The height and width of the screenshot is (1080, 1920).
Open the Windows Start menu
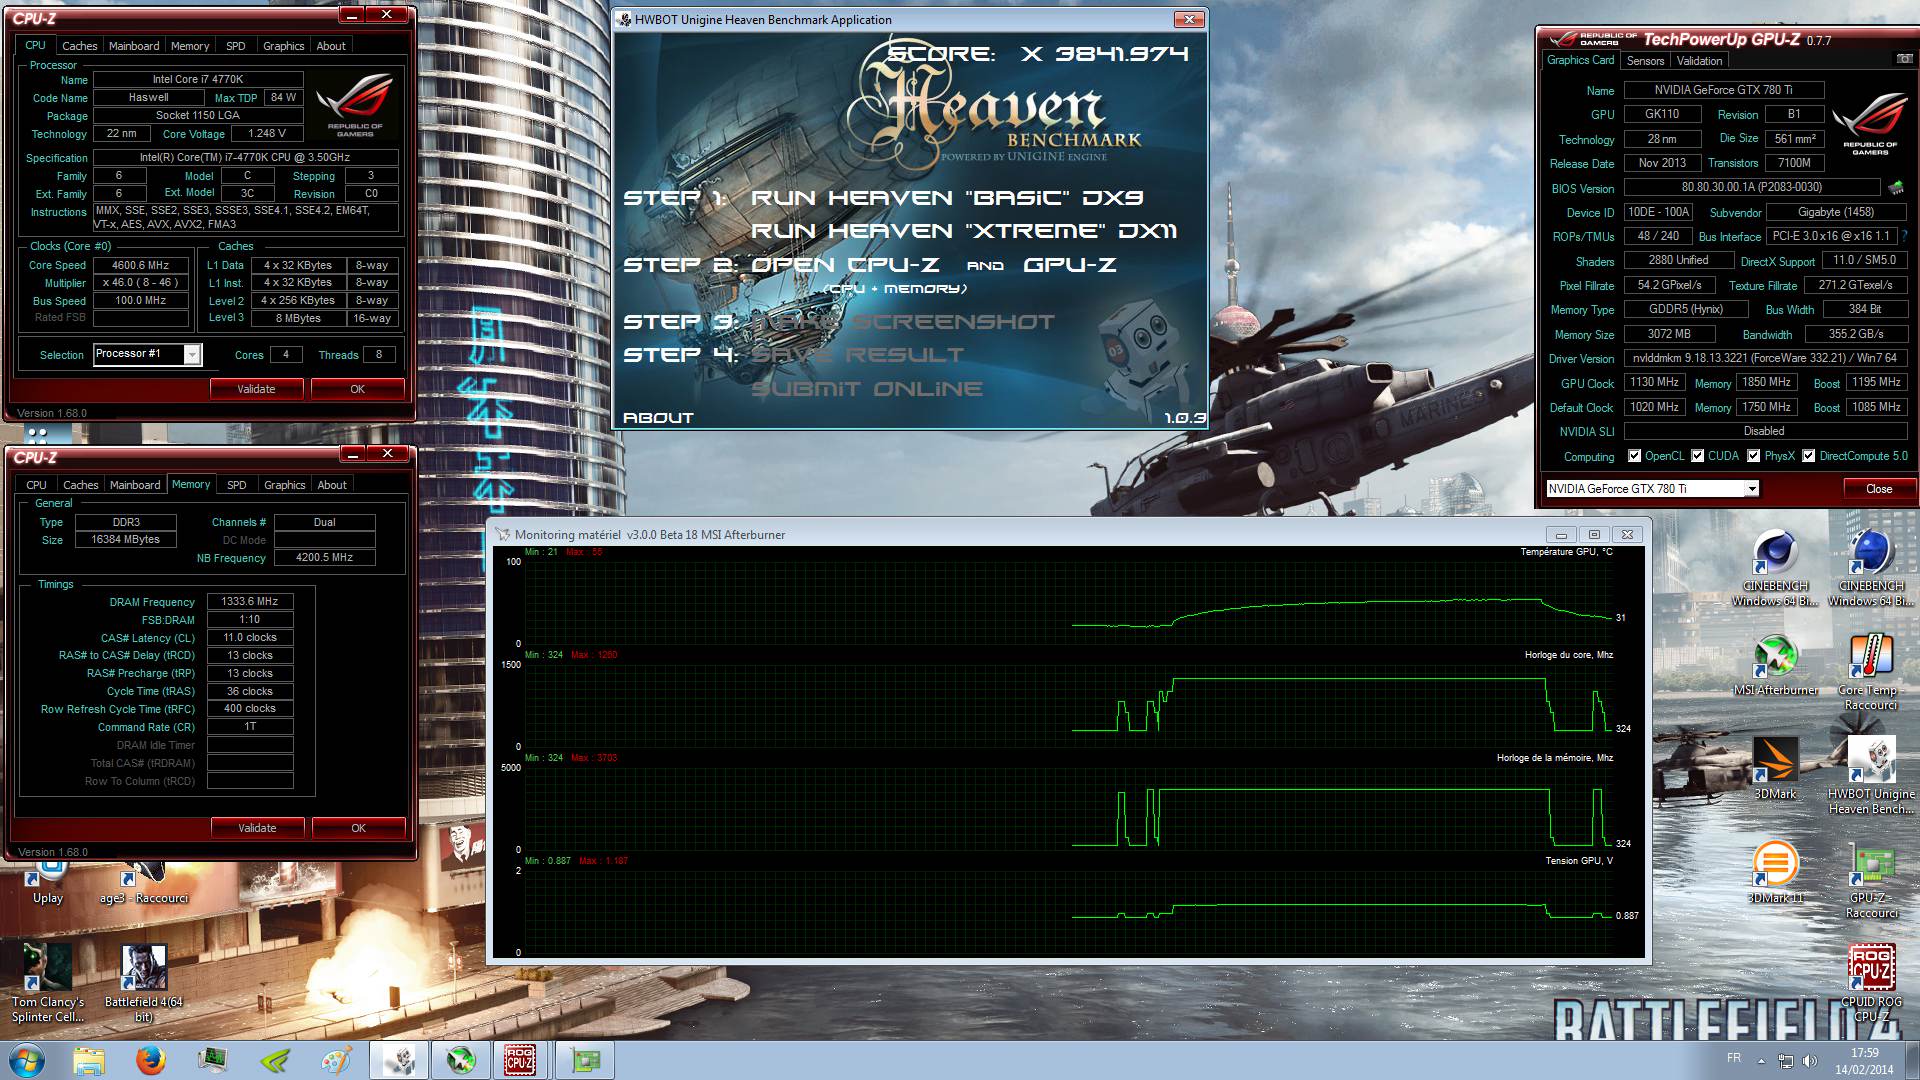(26, 1060)
